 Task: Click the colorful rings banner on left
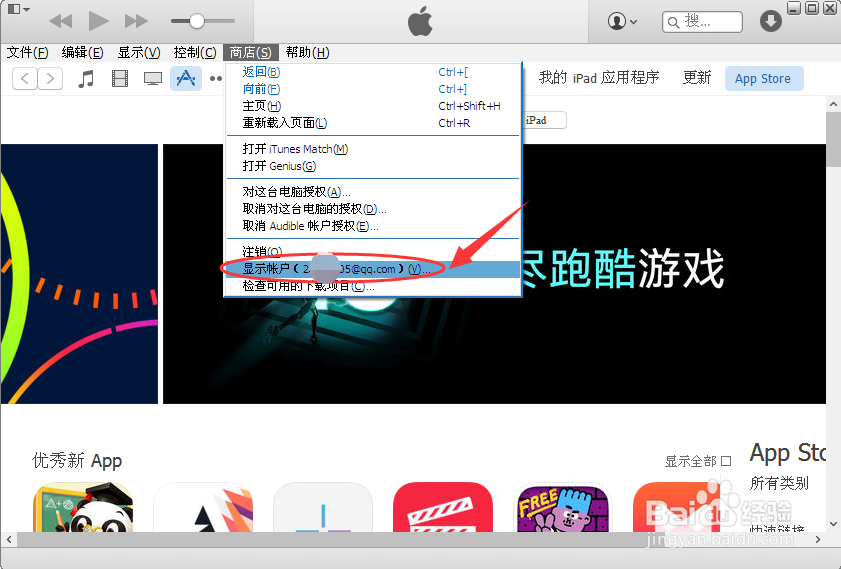(79, 274)
